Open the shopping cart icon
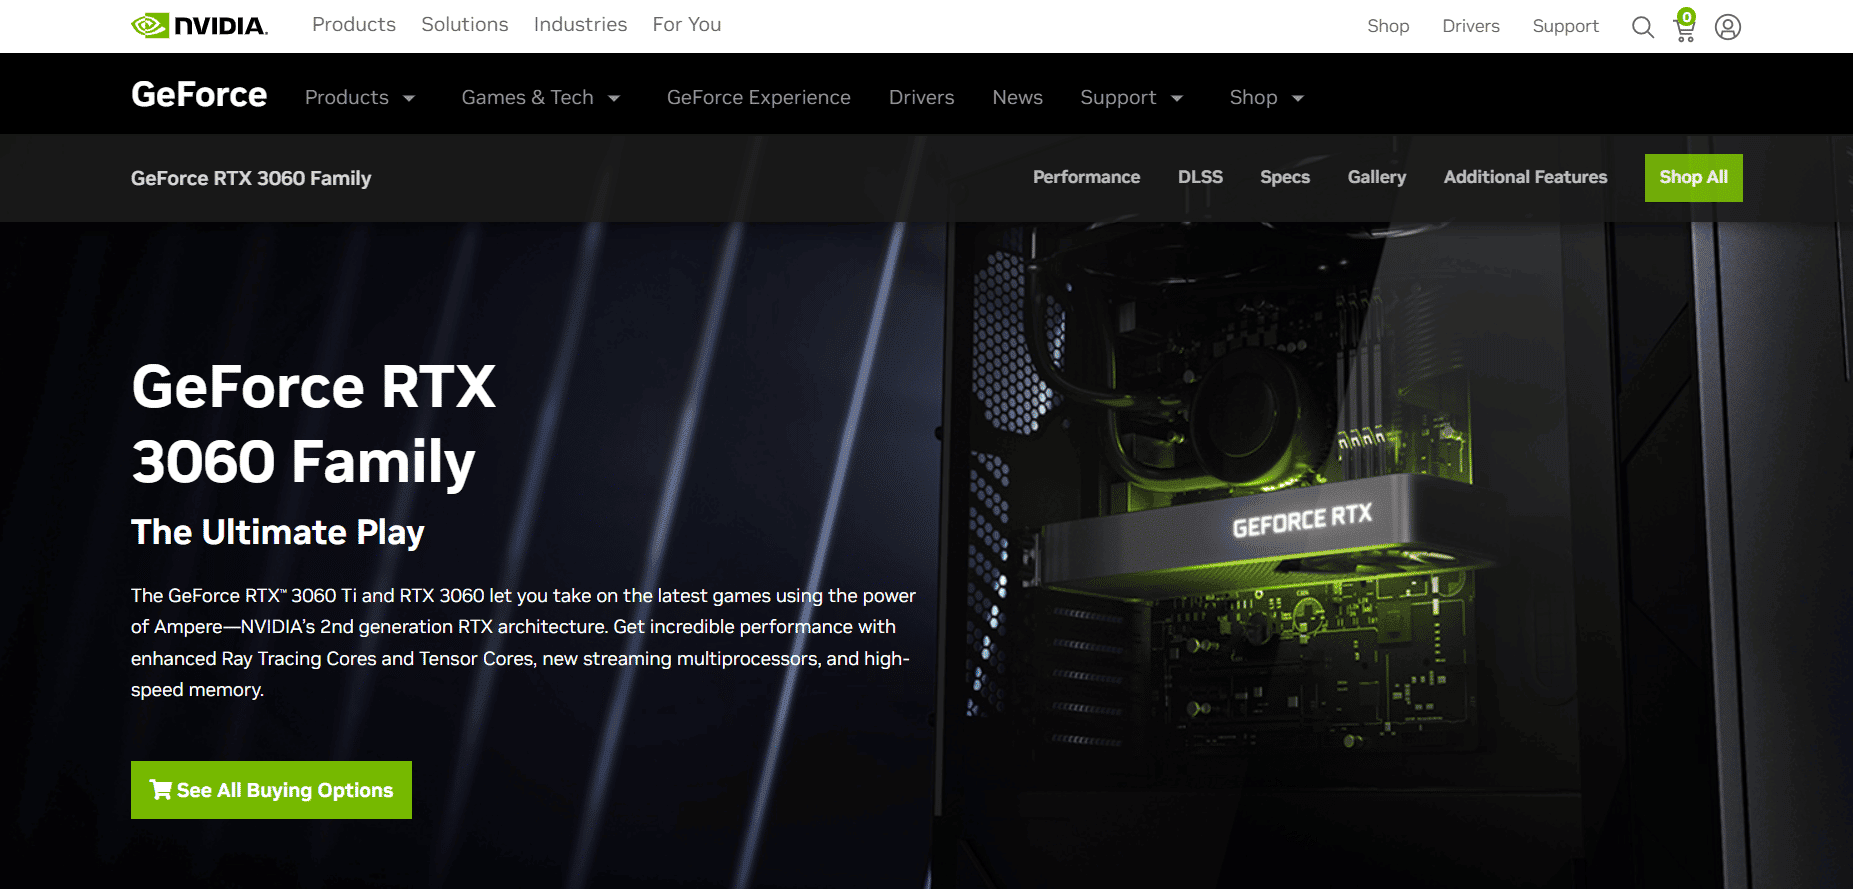1853x889 pixels. coord(1685,26)
